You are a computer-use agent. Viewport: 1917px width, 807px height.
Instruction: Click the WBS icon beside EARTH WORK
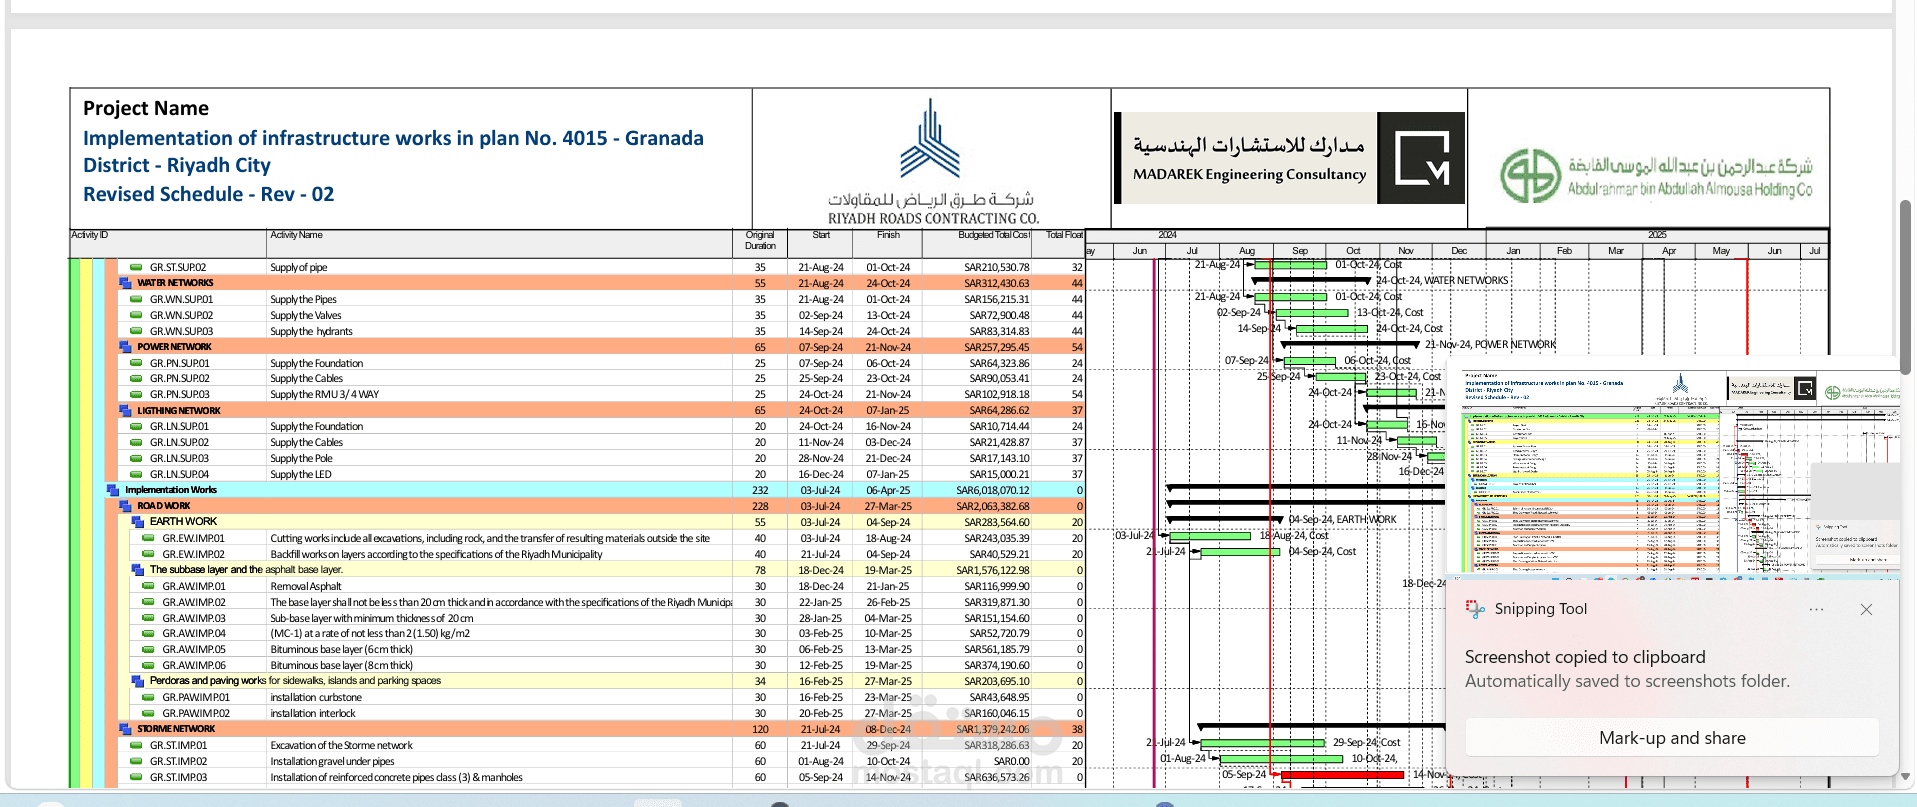(138, 522)
